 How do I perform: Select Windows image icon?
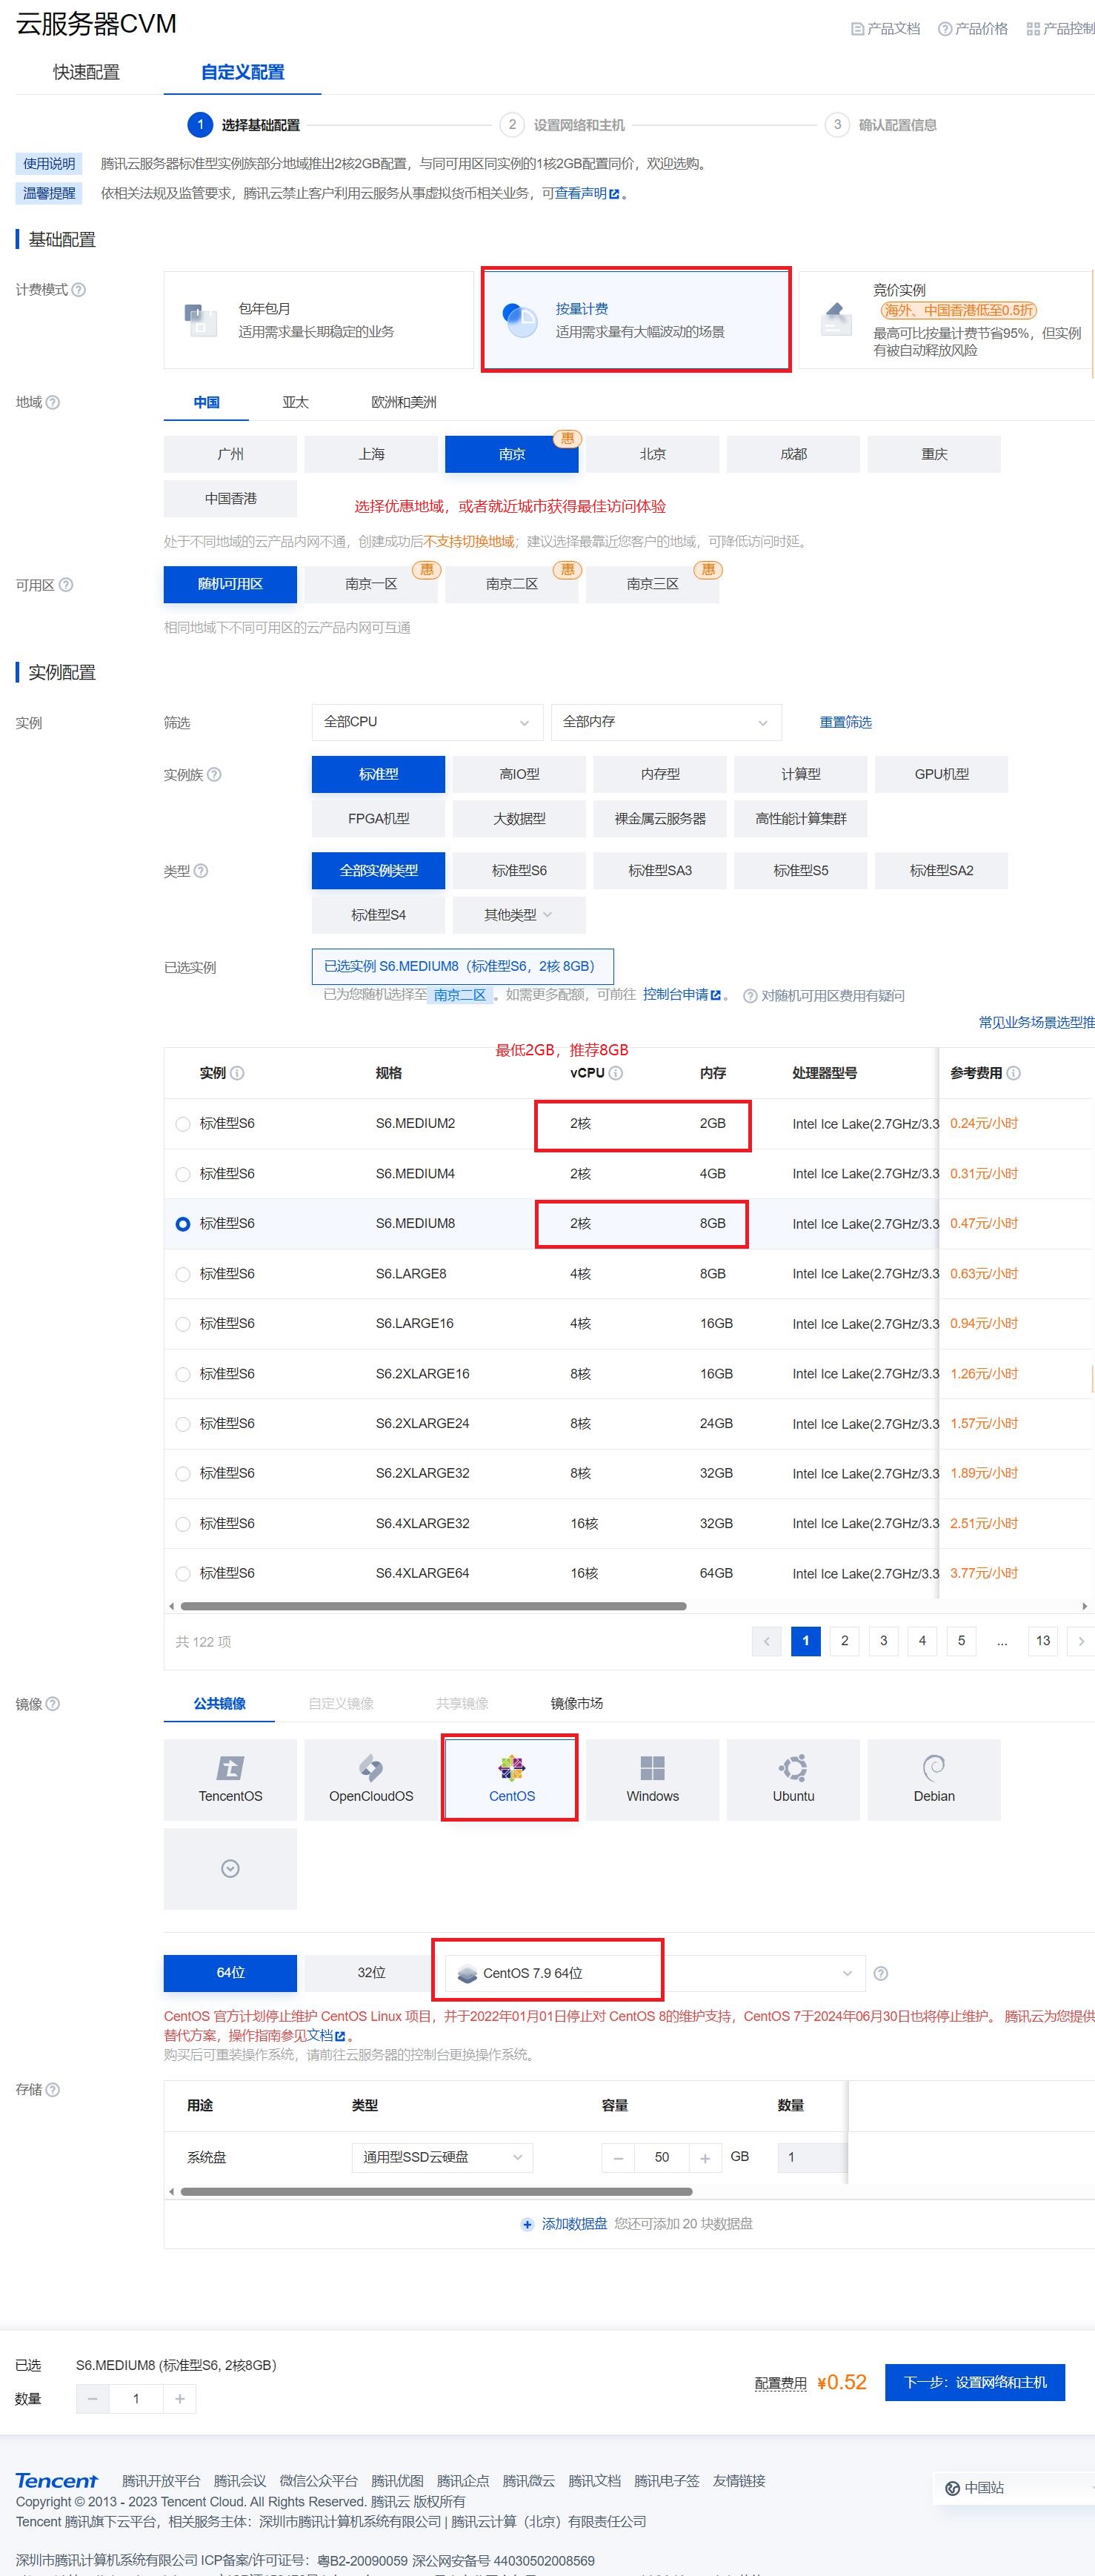point(653,1768)
